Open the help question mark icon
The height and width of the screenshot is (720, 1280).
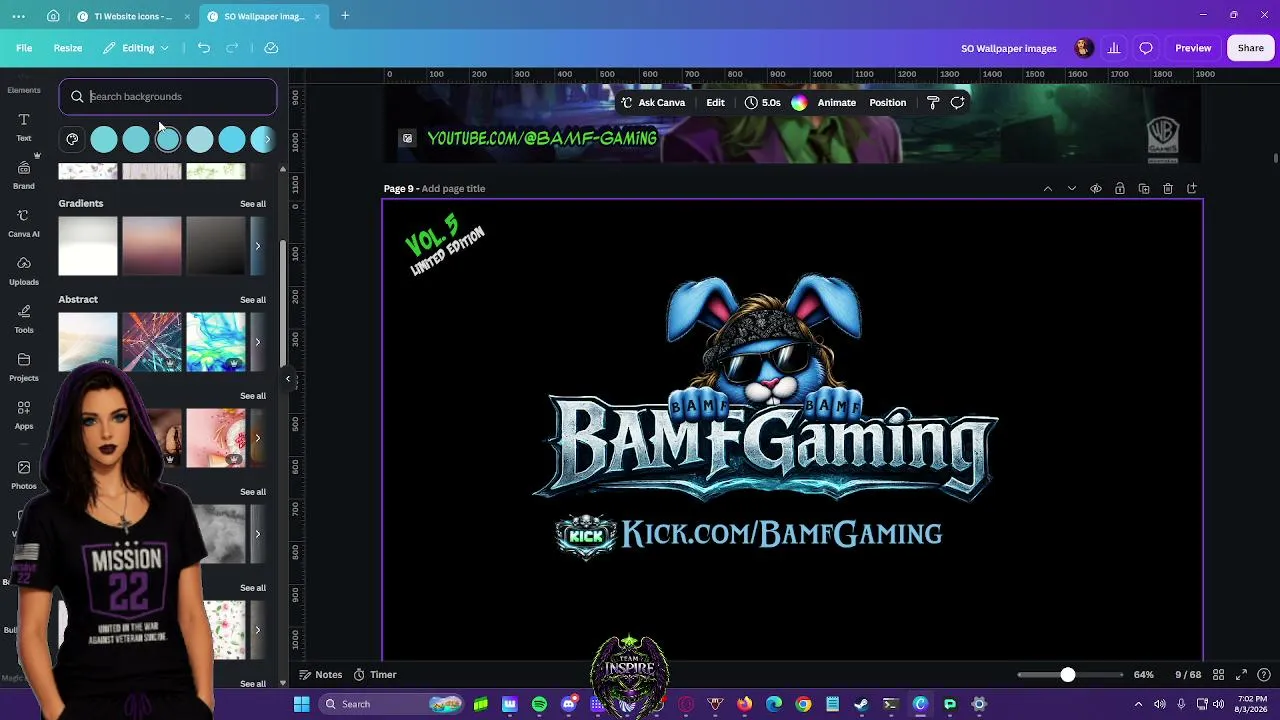(x=1264, y=675)
